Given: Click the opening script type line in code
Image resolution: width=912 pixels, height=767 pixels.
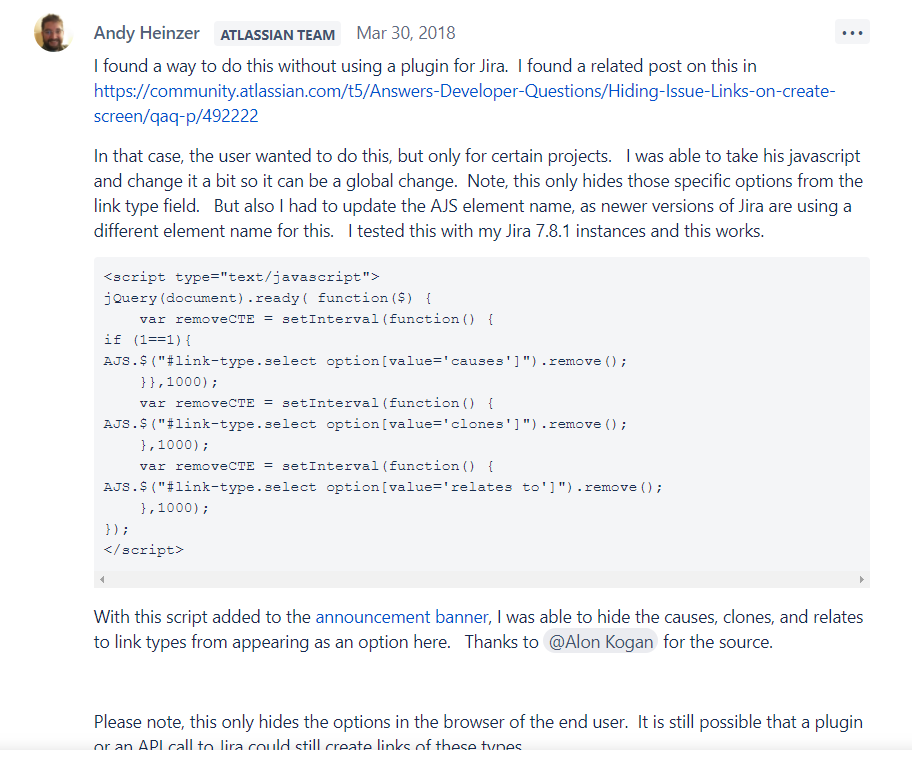Looking at the screenshot, I should click(x=241, y=277).
